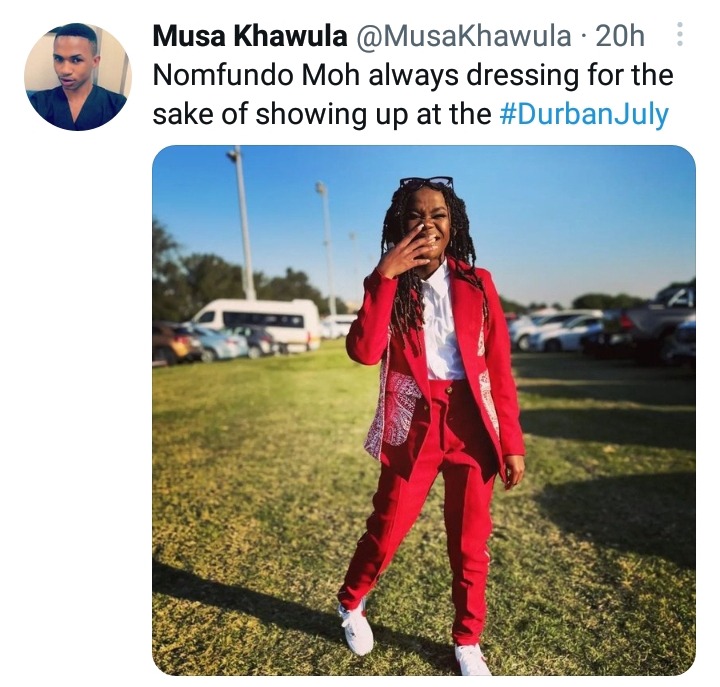Open the attached photo of red suit
This screenshot has width=720, height=687.
pos(424,410)
